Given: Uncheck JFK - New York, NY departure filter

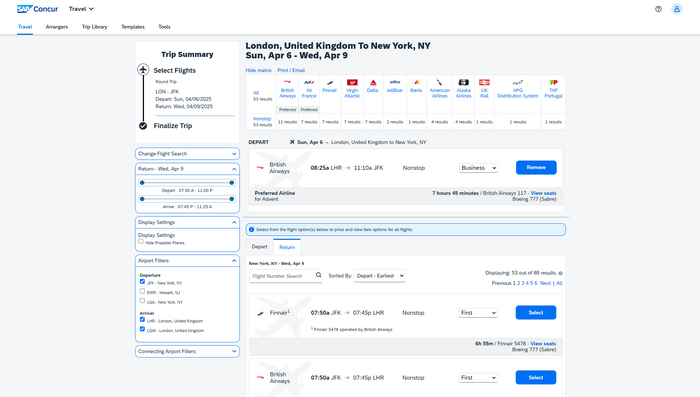Looking at the screenshot, I should tap(142, 282).
